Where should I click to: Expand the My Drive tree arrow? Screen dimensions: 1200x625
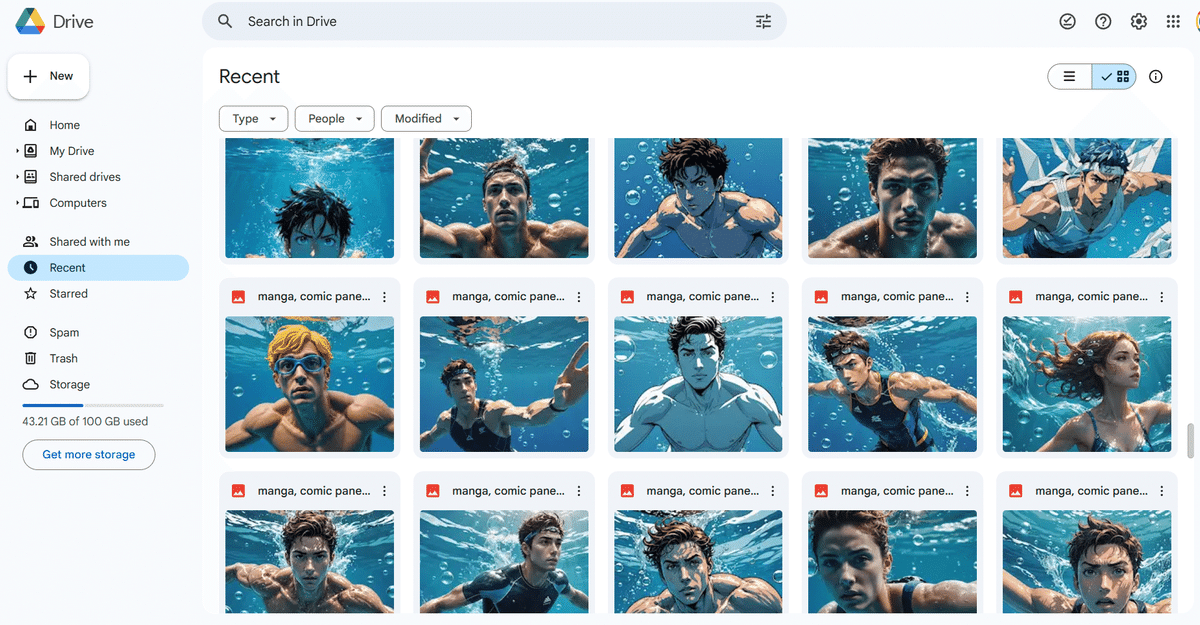(x=18, y=151)
